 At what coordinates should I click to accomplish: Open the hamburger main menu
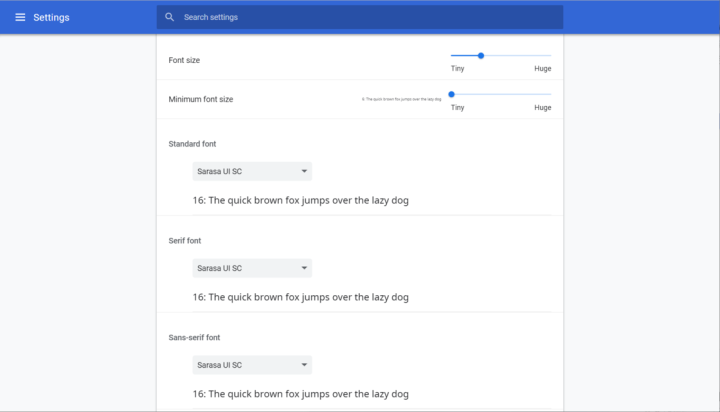click(x=20, y=17)
